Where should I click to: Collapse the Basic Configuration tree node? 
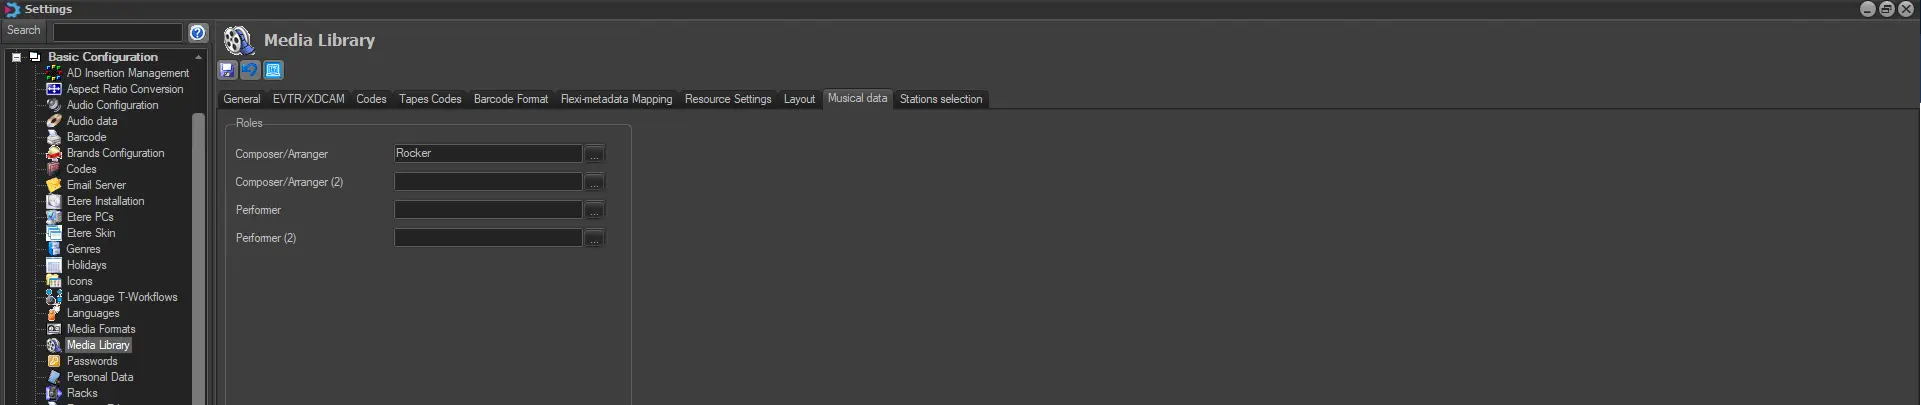[x=17, y=57]
